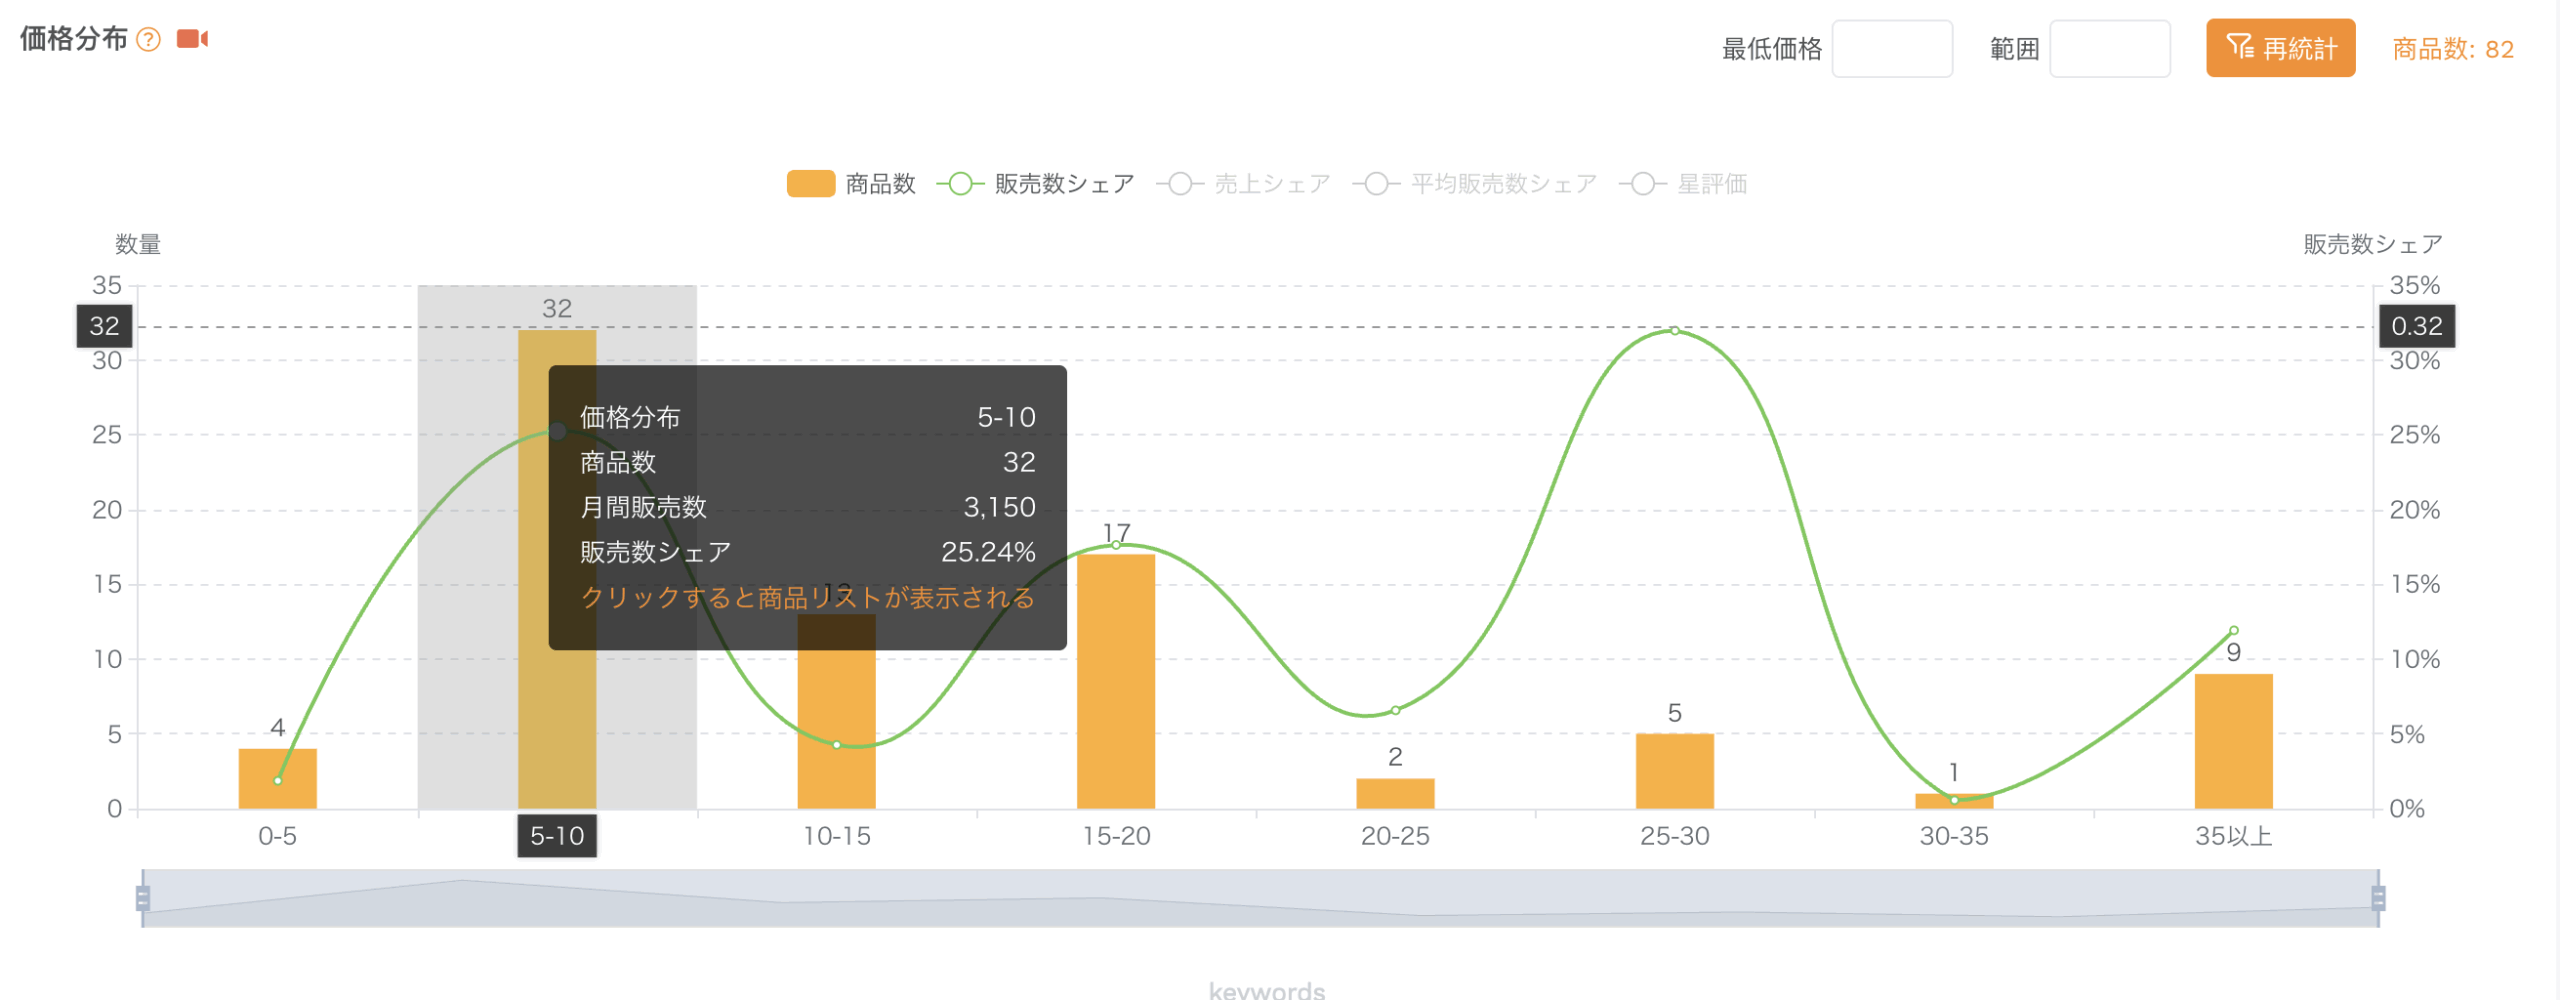Focus the 範囲 range input field
The image size is (2560, 1000).
(x=2109, y=48)
